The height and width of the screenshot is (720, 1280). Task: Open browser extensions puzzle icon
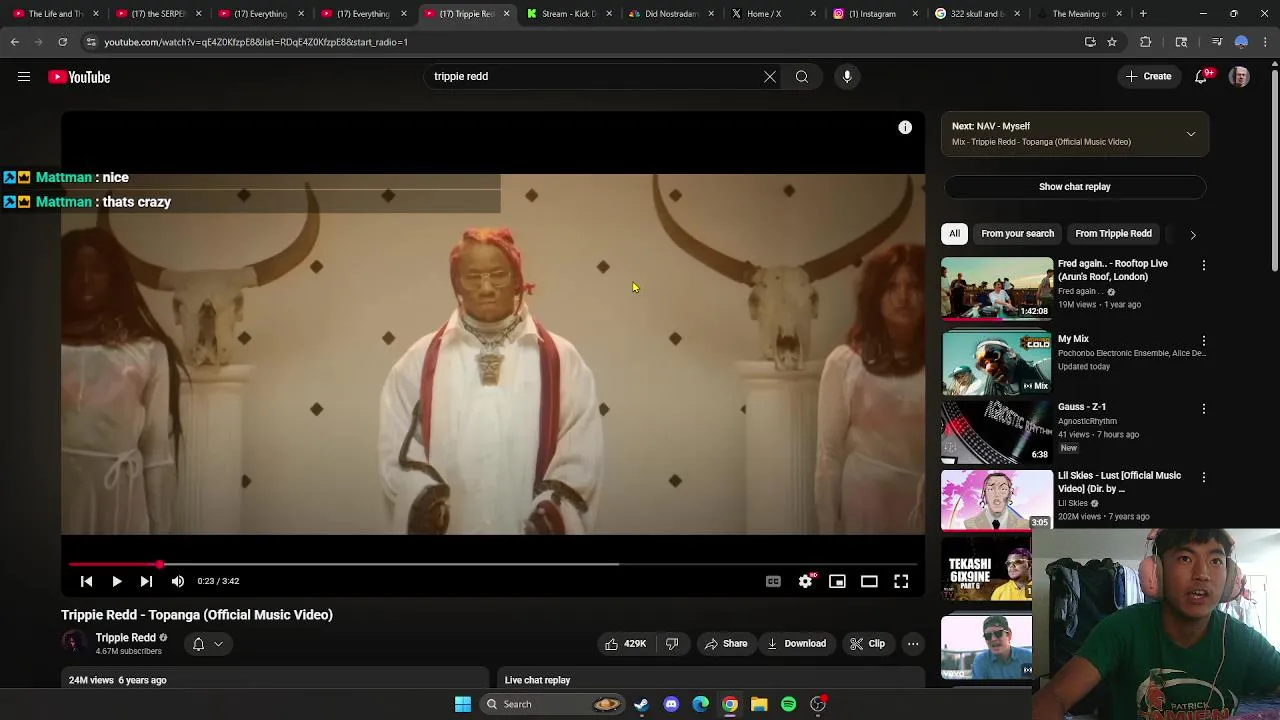[x=1146, y=42]
